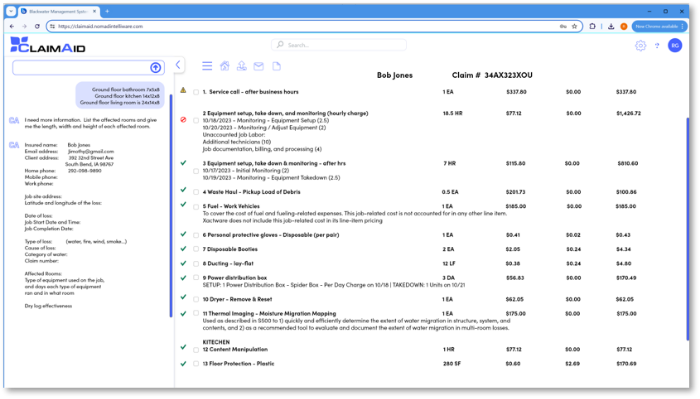Click into the top Search field
700x399 pixels.
pyautogui.click(x=339, y=45)
